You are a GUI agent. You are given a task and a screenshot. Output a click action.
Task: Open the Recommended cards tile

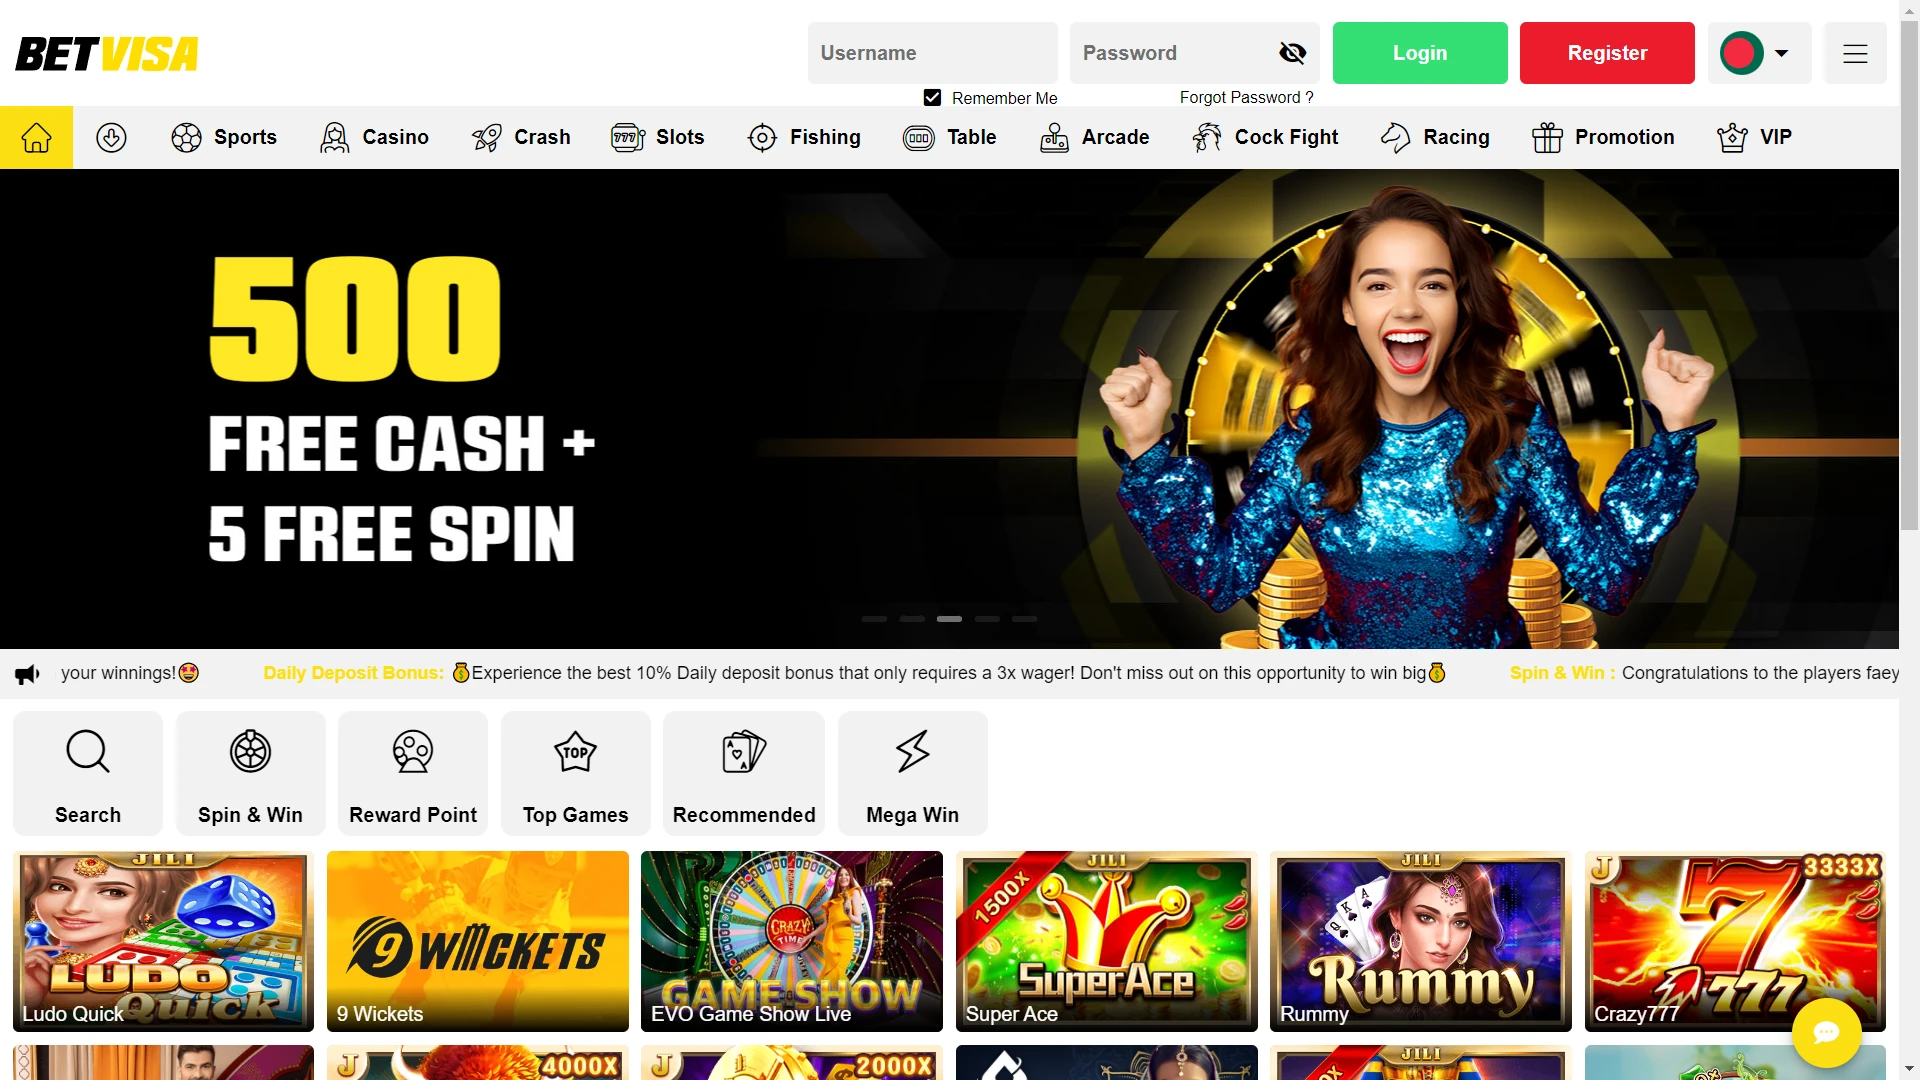coord(744,773)
